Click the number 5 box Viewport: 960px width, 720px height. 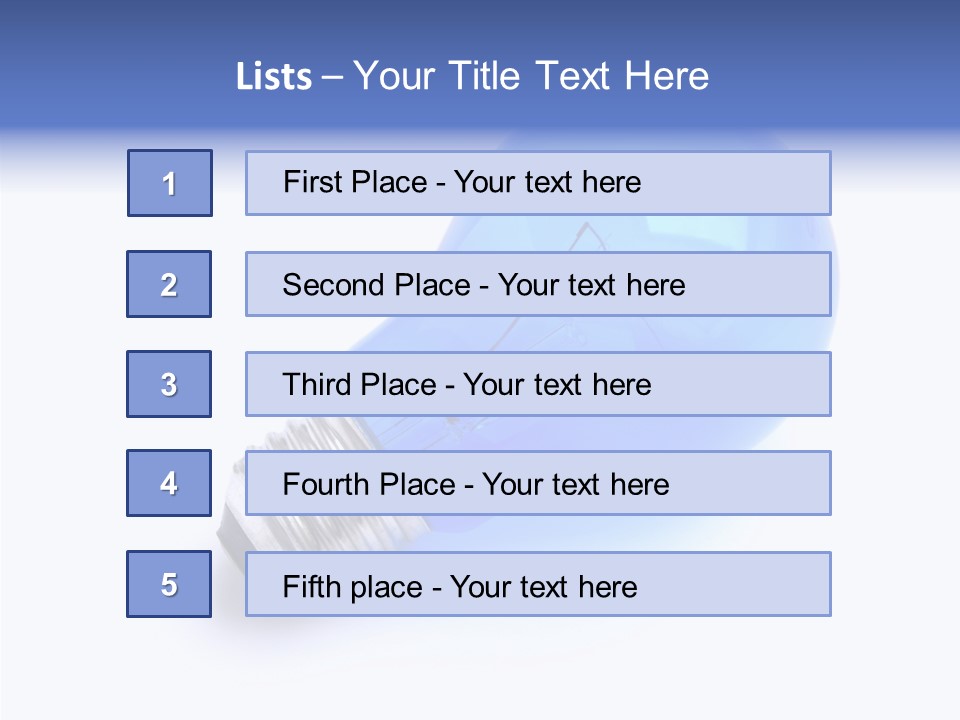coord(169,584)
